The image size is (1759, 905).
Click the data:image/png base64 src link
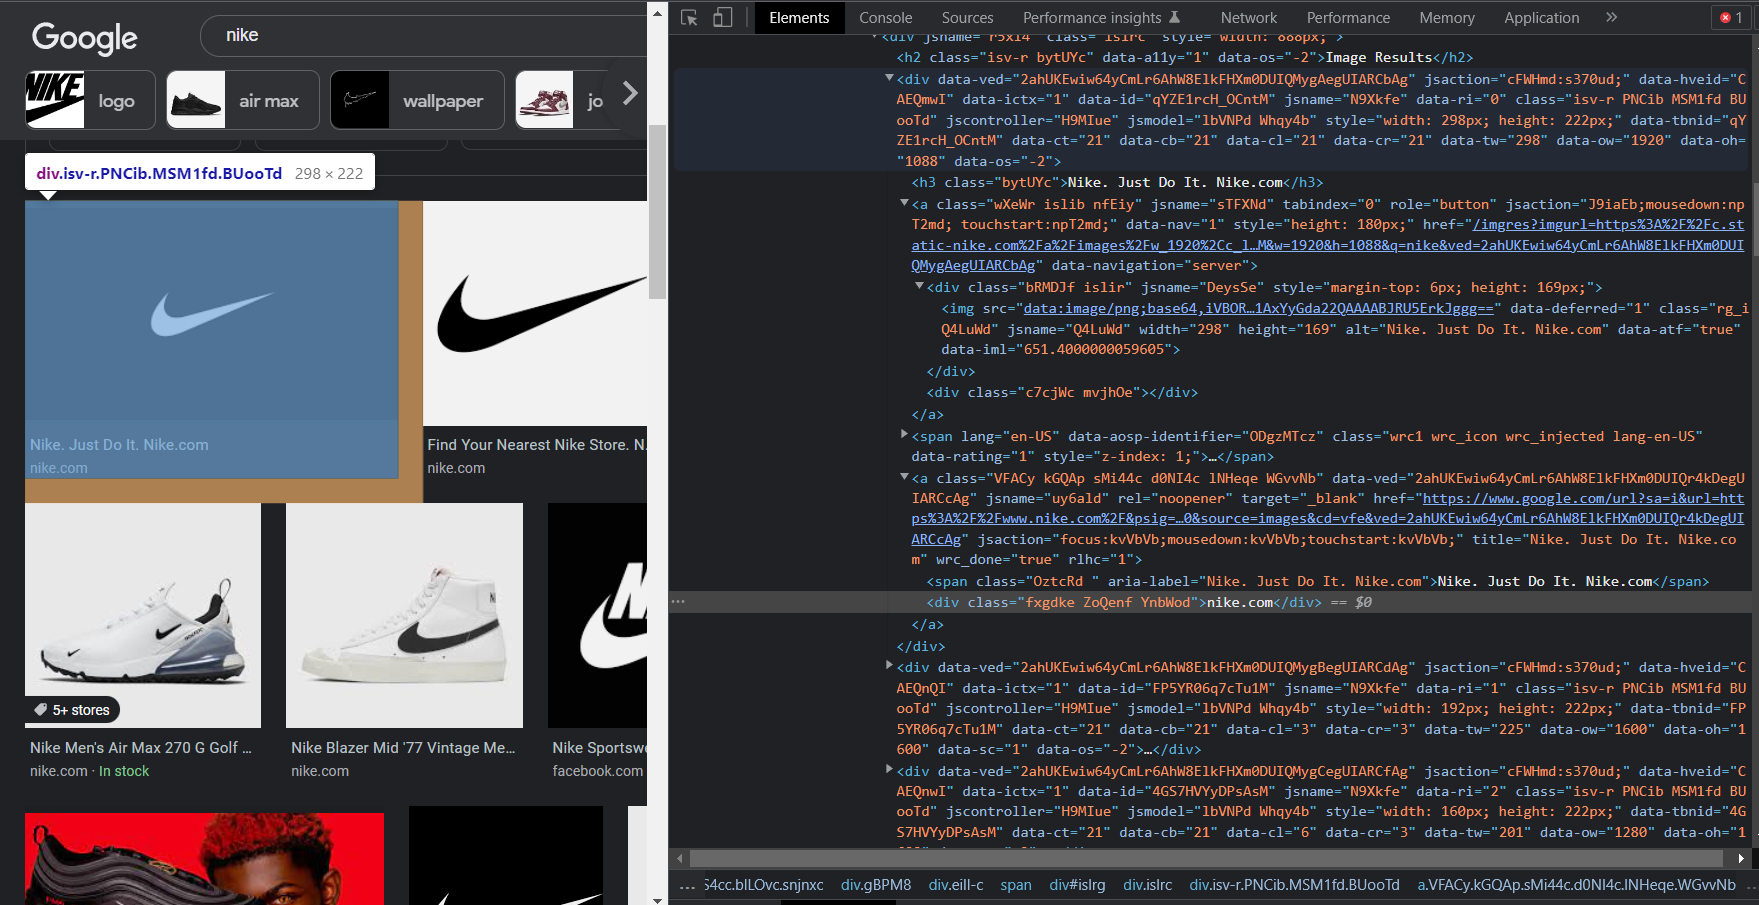(1258, 309)
